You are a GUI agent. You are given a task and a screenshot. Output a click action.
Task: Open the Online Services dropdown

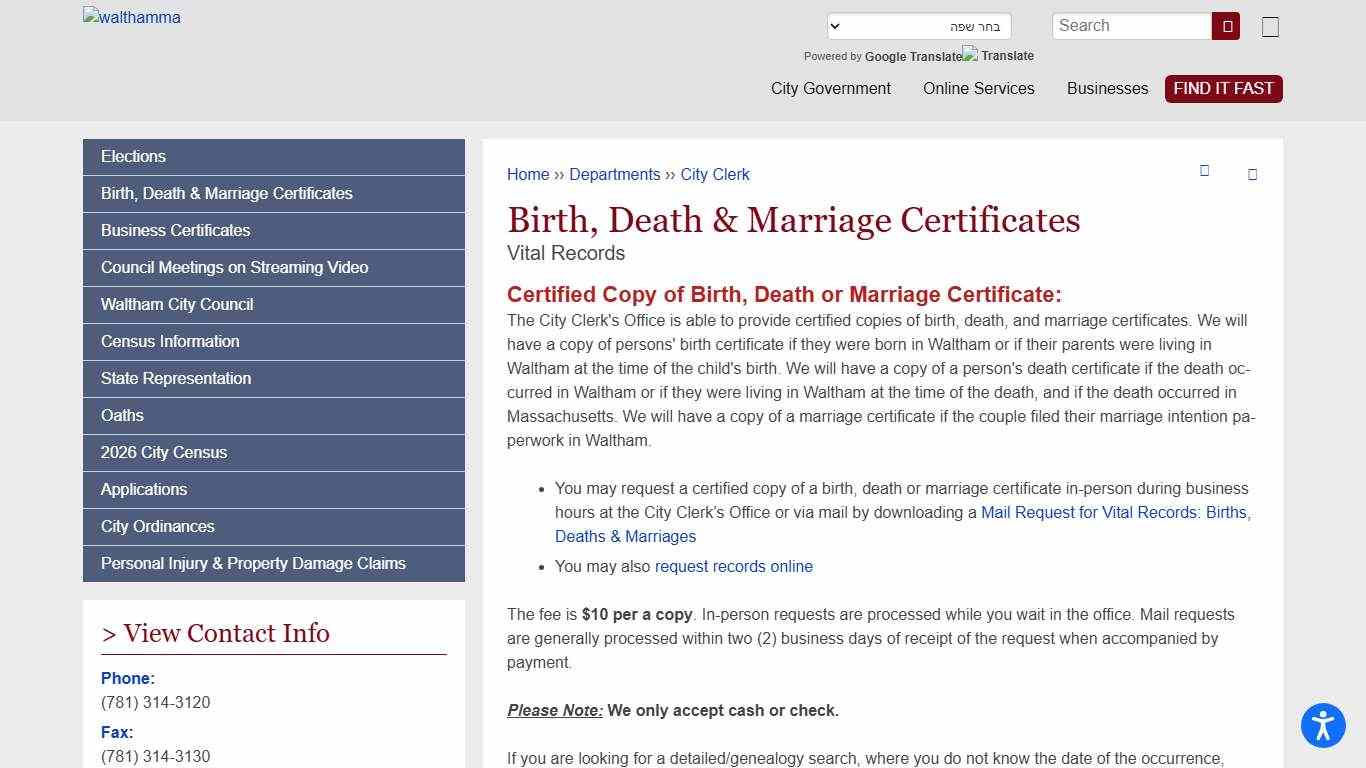(x=978, y=88)
